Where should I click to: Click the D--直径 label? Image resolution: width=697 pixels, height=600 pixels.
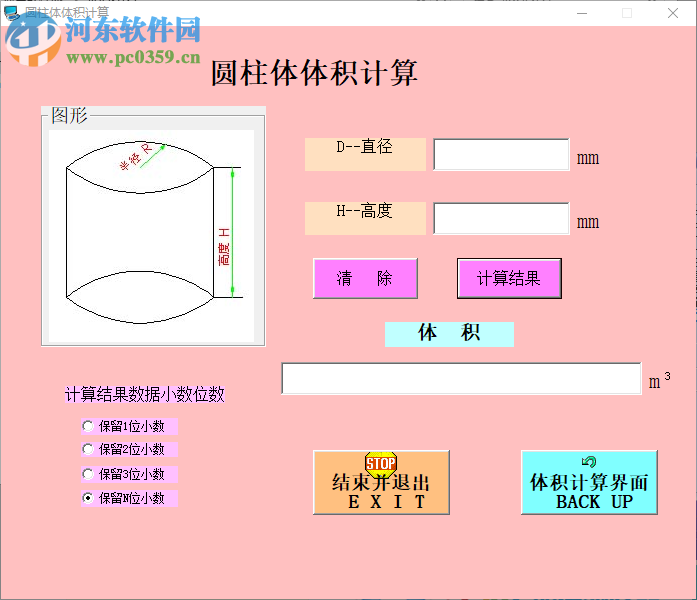pyautogui.click(x=365, y=154)
